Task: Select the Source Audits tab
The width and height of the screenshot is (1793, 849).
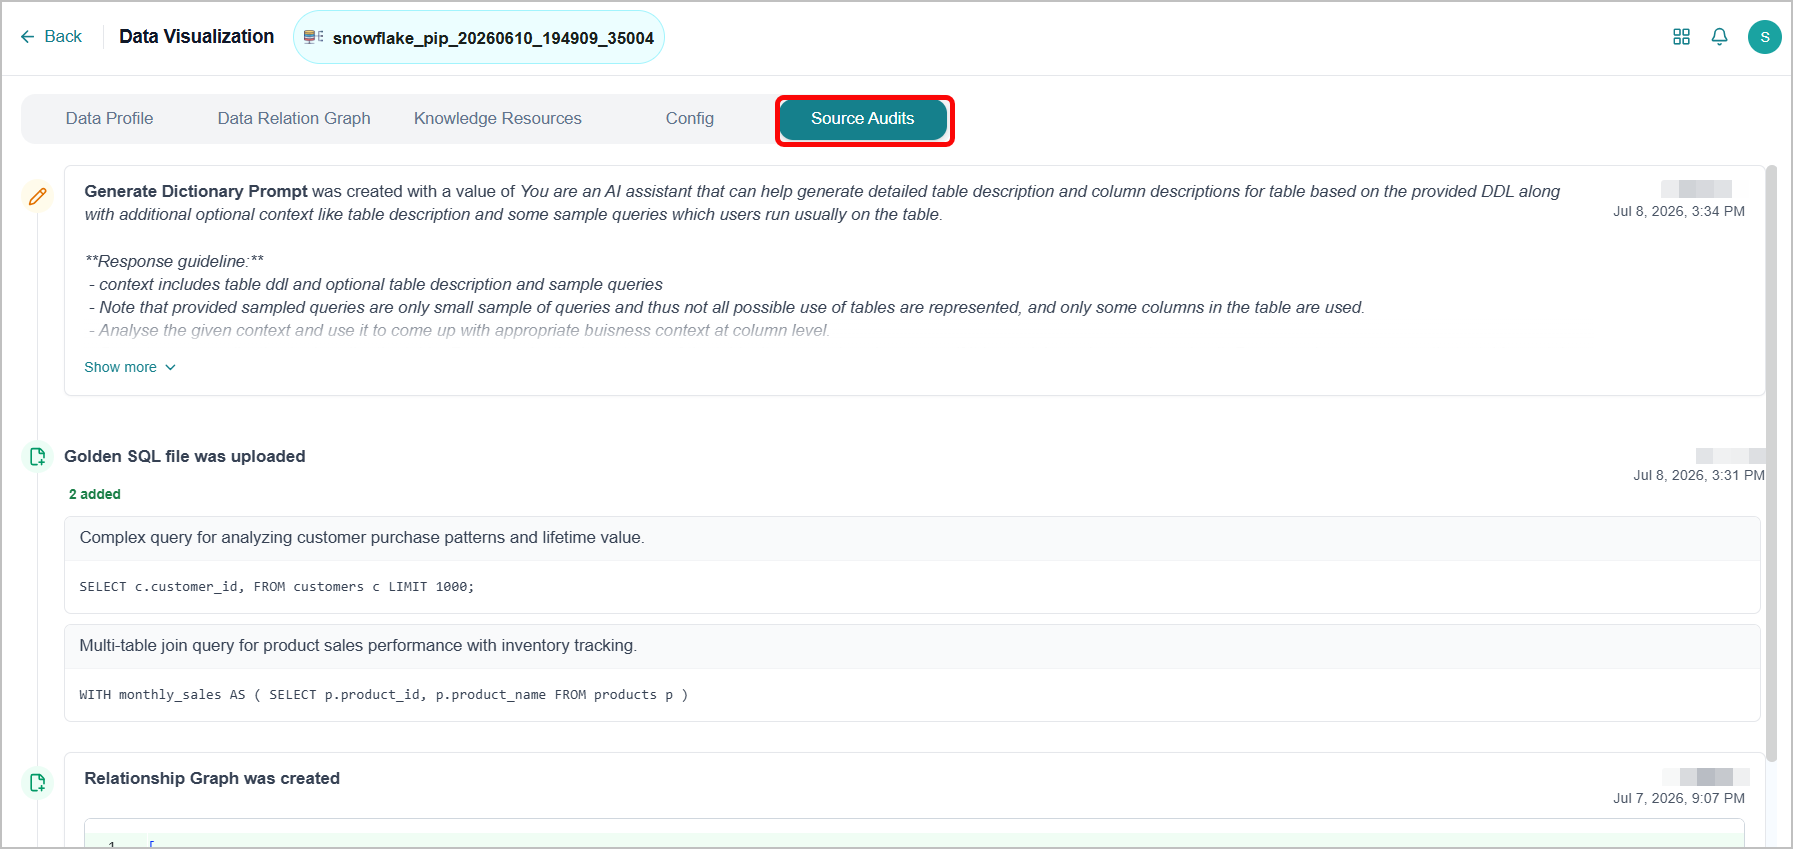Action: (863, 119)
